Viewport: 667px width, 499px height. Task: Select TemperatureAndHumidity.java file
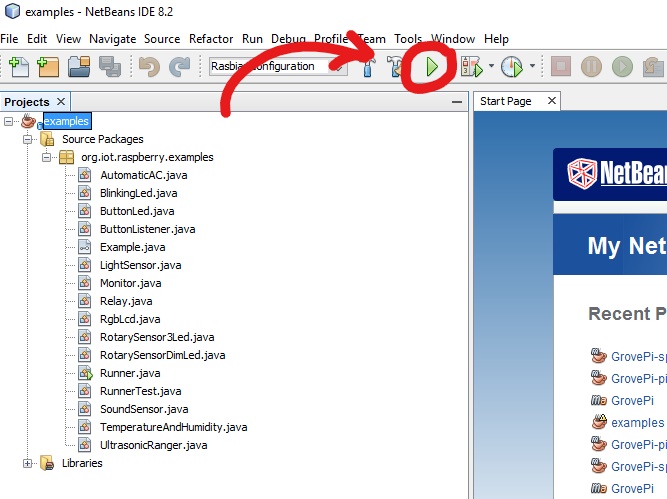pos(174,427)
